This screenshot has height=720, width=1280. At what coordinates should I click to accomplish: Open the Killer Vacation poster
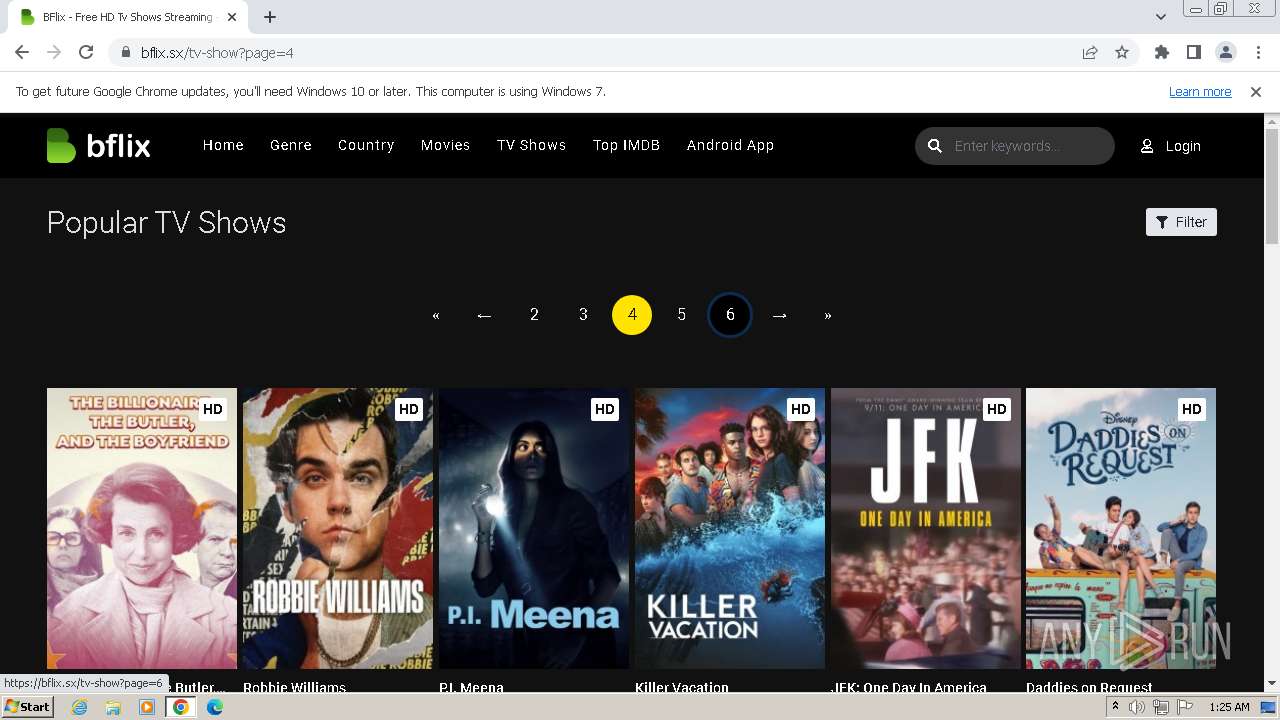pyautogui.click(x=730, y=528)
